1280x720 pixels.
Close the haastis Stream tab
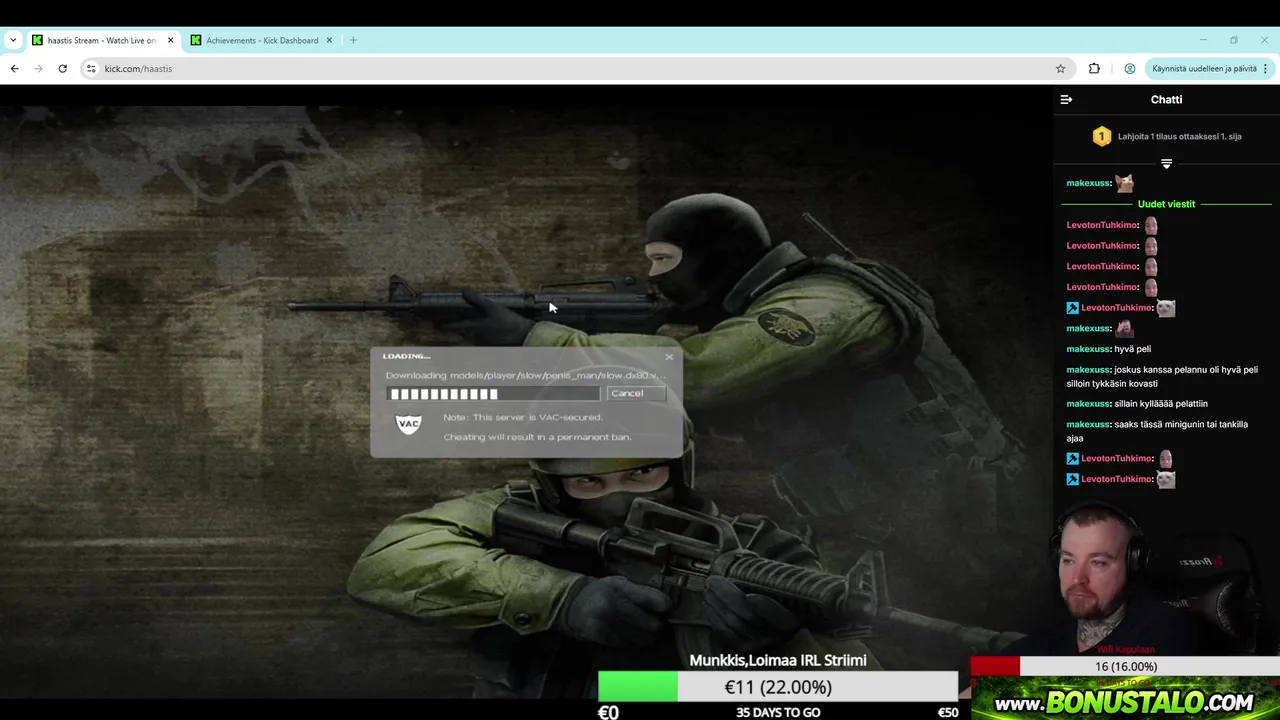click(170, 40)
